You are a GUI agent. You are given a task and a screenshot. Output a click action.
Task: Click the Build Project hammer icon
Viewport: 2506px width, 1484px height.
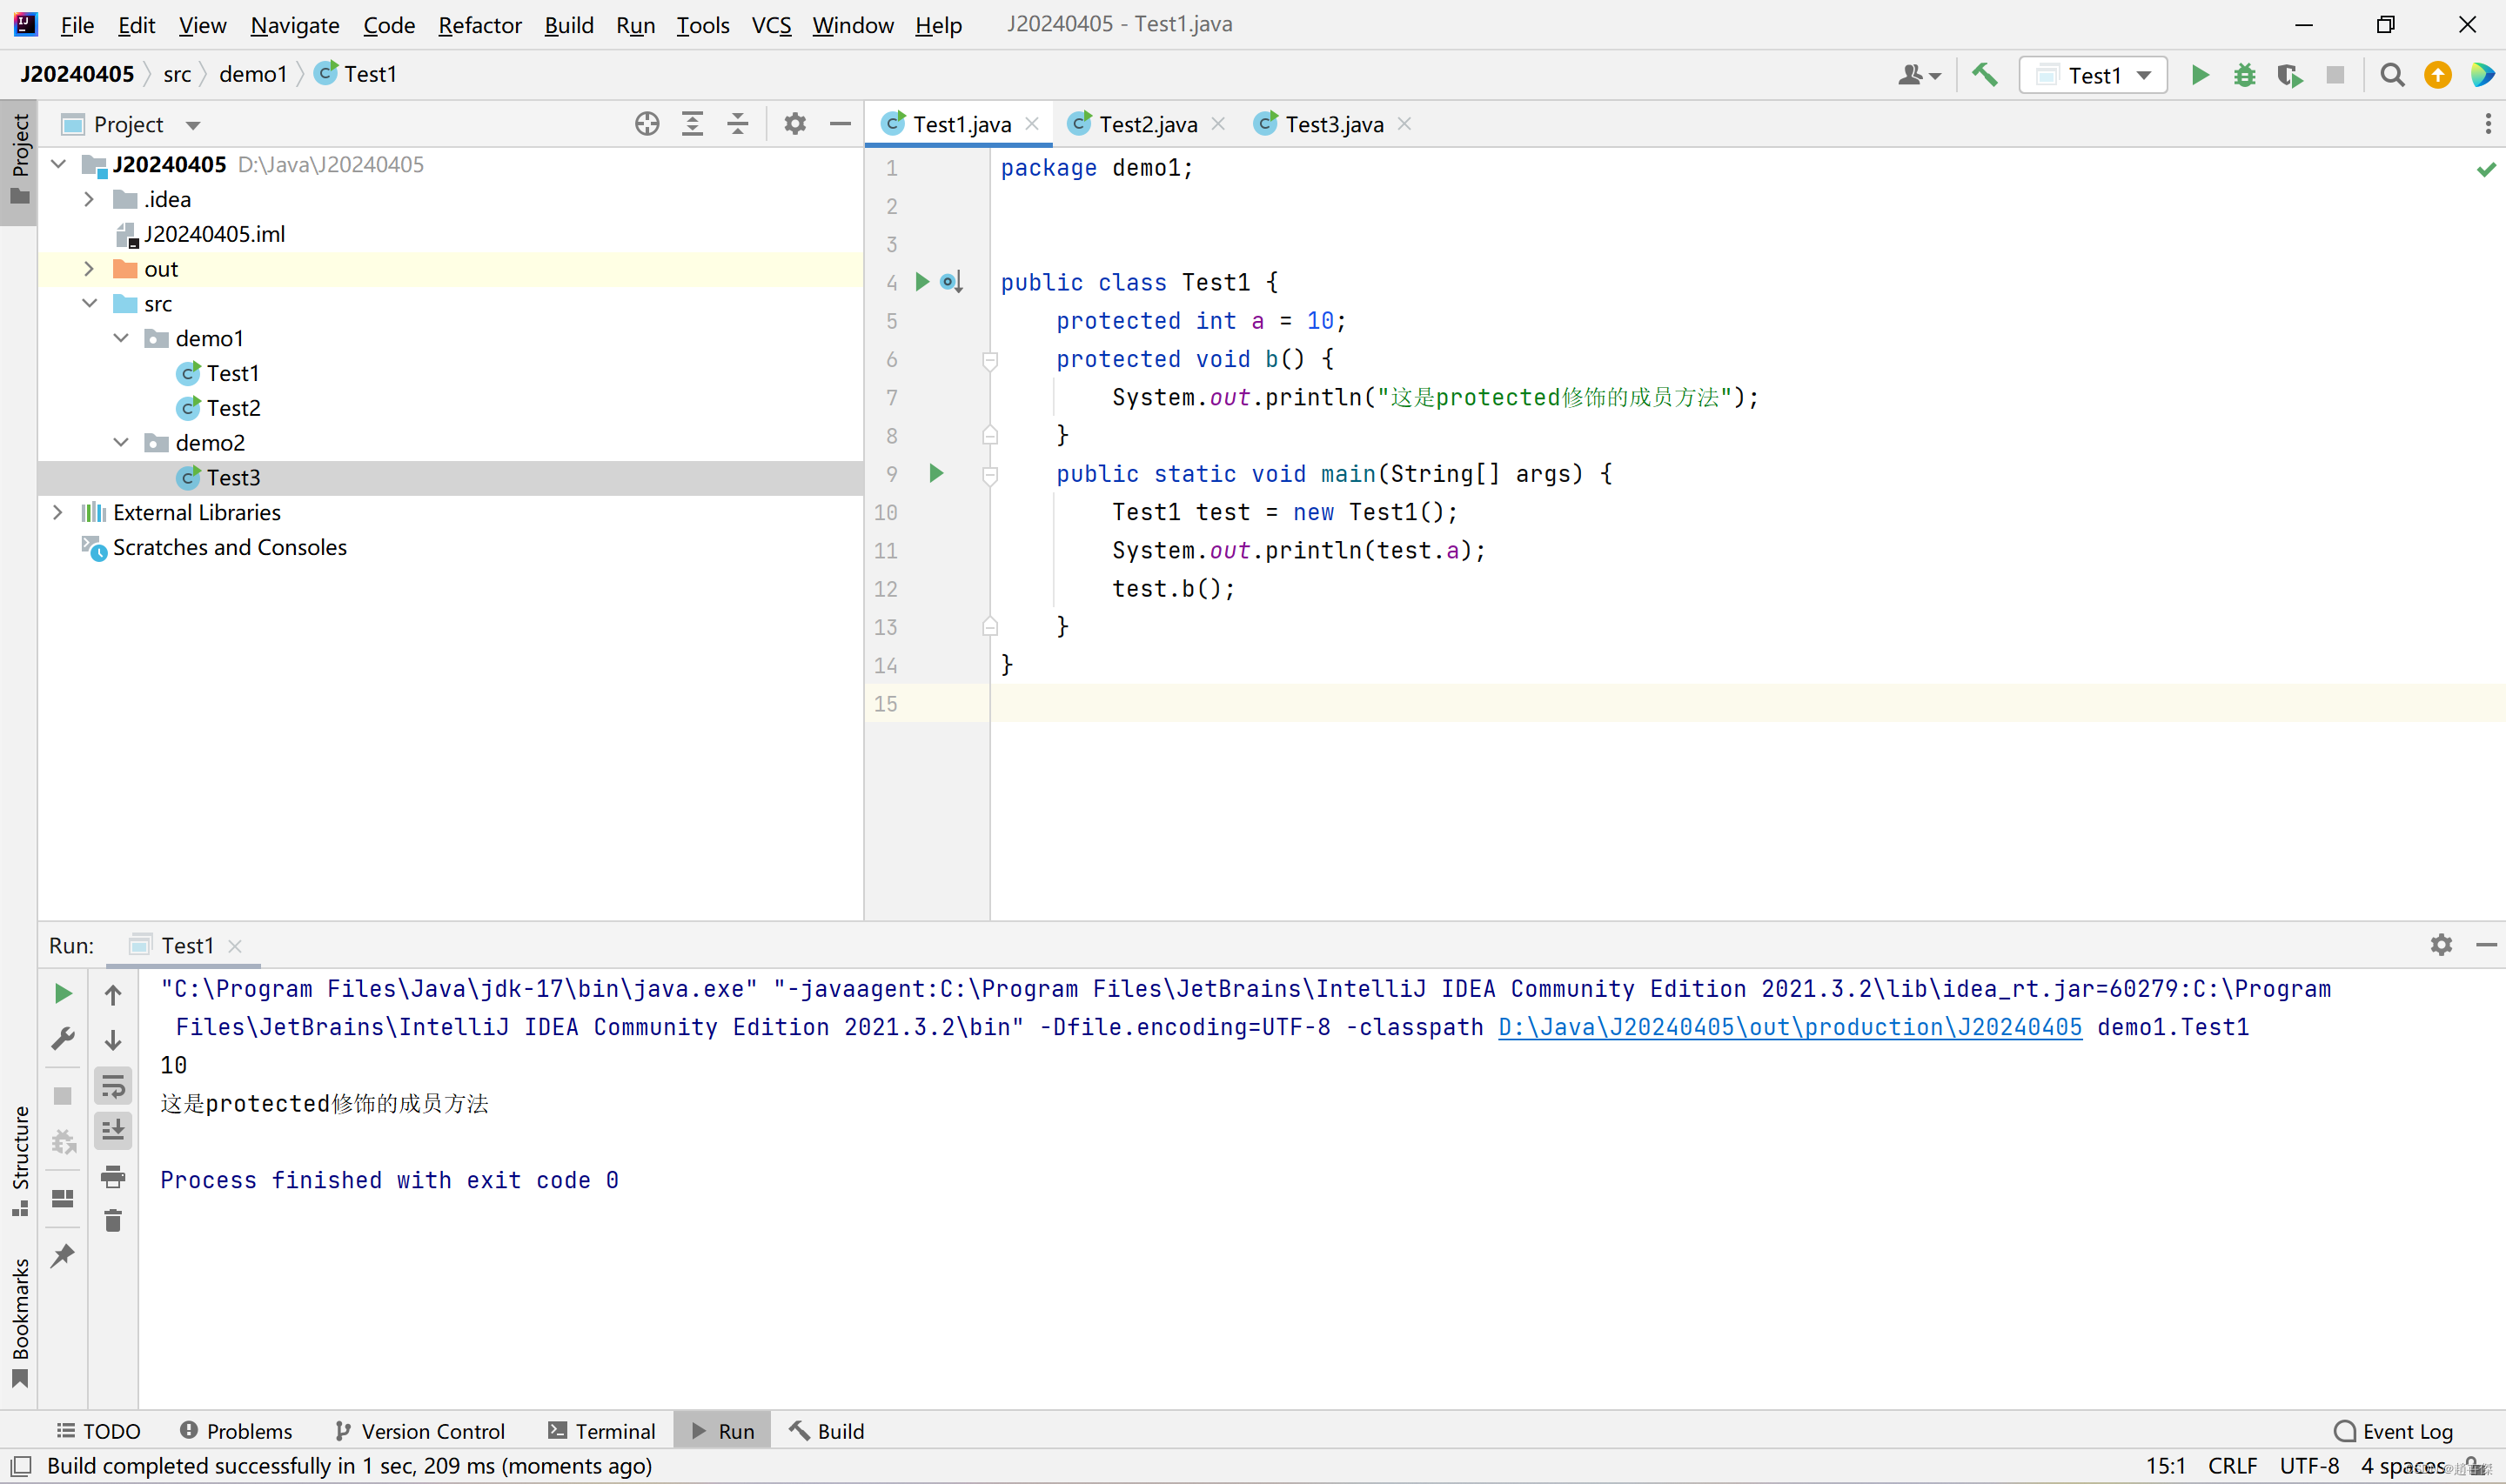pos(1984,75)
